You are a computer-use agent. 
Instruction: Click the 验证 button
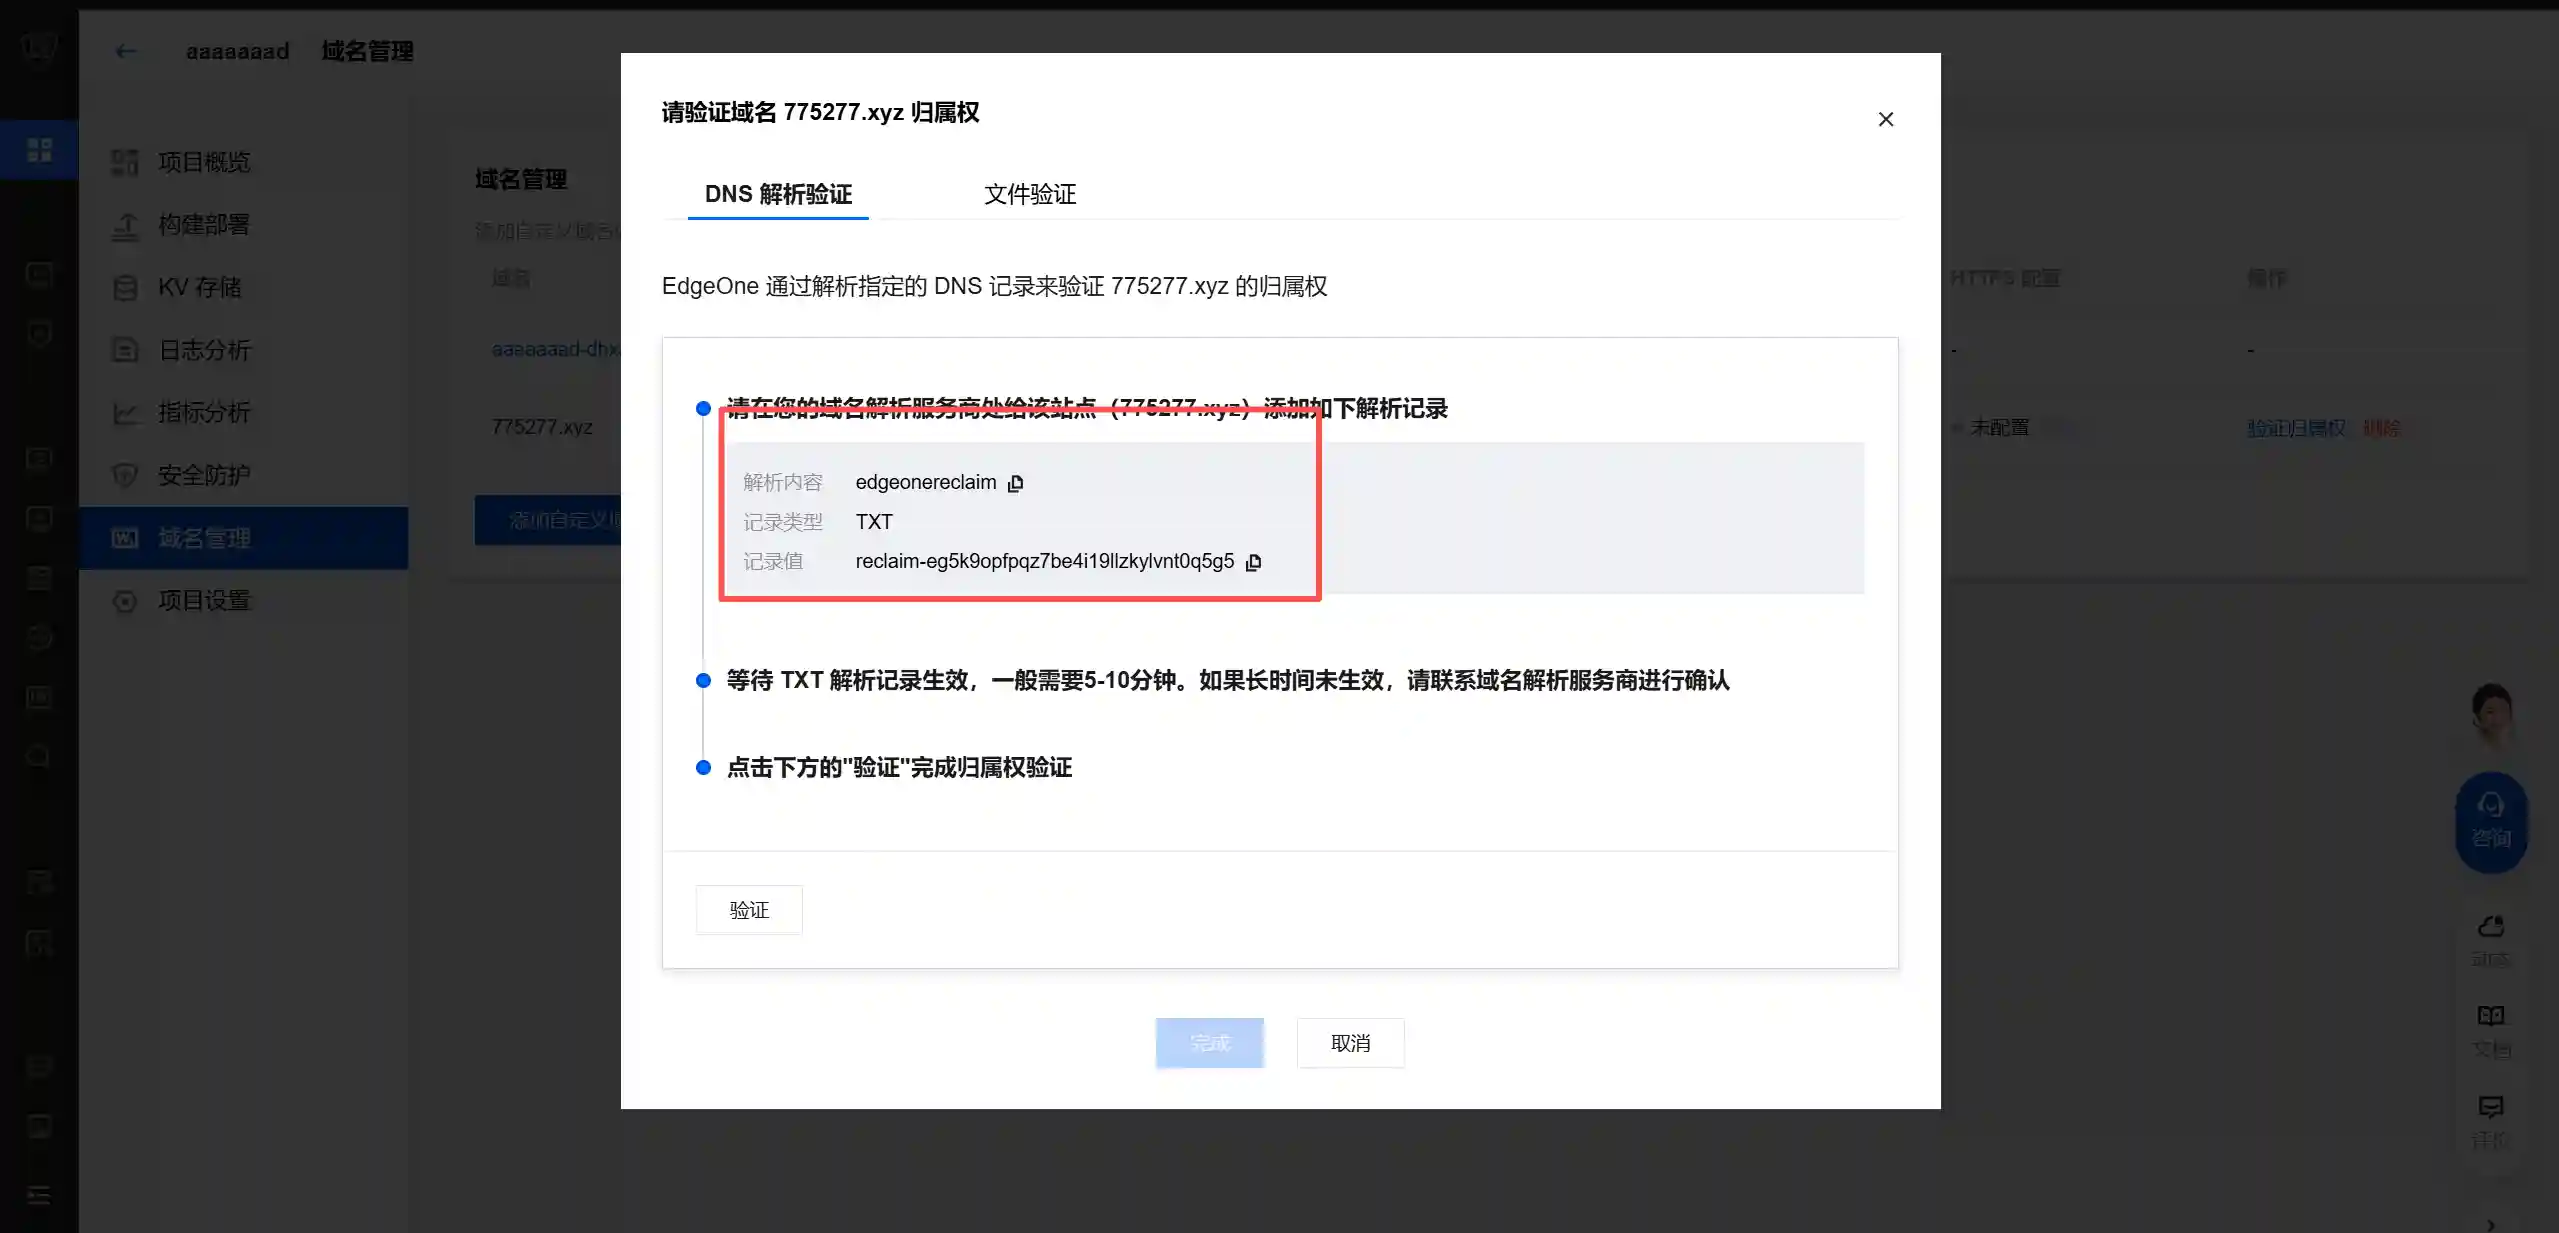click(x=749, y=910)
